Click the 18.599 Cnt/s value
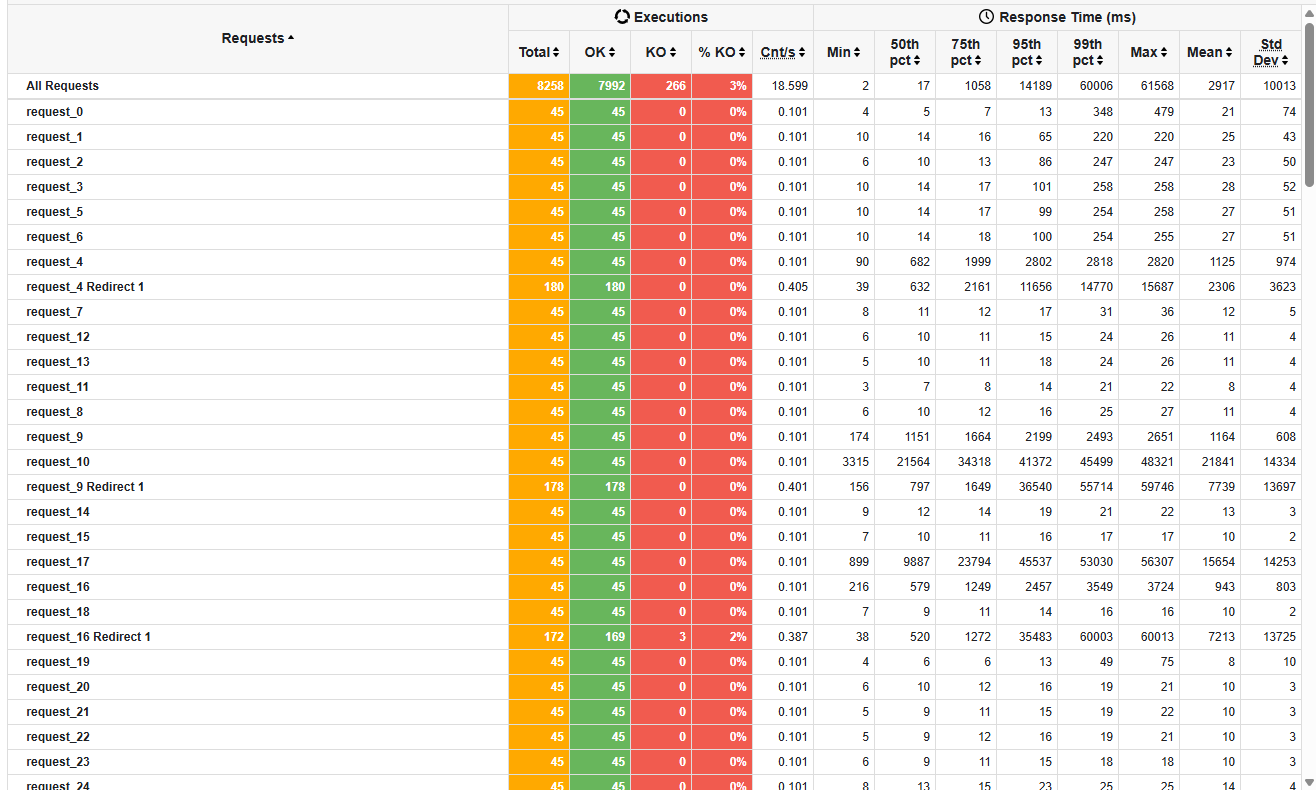This screenshot has height=797, width=1316. 790,86
